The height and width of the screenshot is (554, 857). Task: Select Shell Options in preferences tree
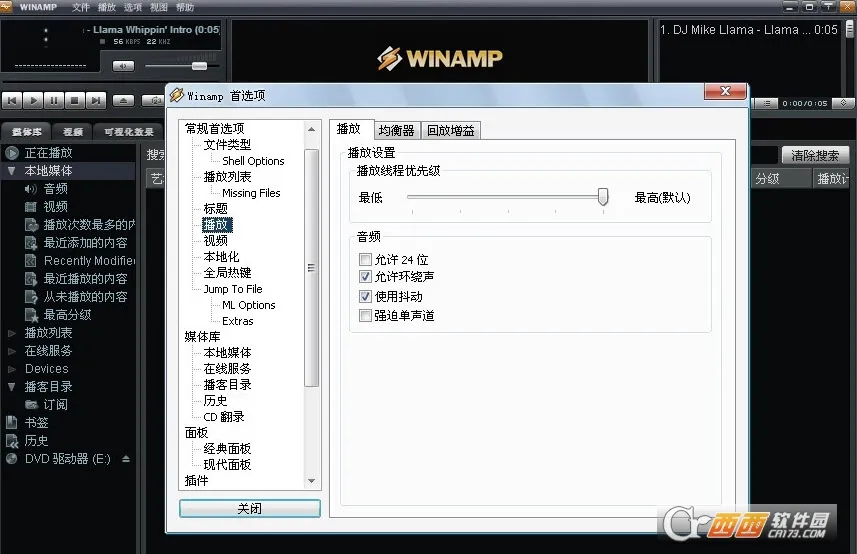tap(253, 161)
